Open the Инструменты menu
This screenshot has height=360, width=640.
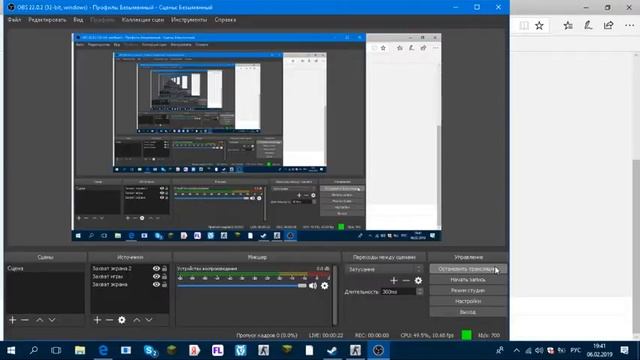tap(189, 20)
